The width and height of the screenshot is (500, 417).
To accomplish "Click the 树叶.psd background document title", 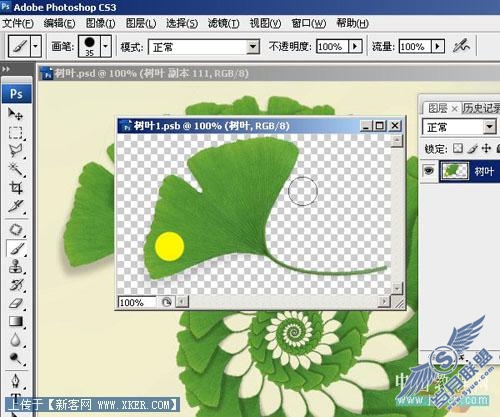I will (x=152, y=73).
